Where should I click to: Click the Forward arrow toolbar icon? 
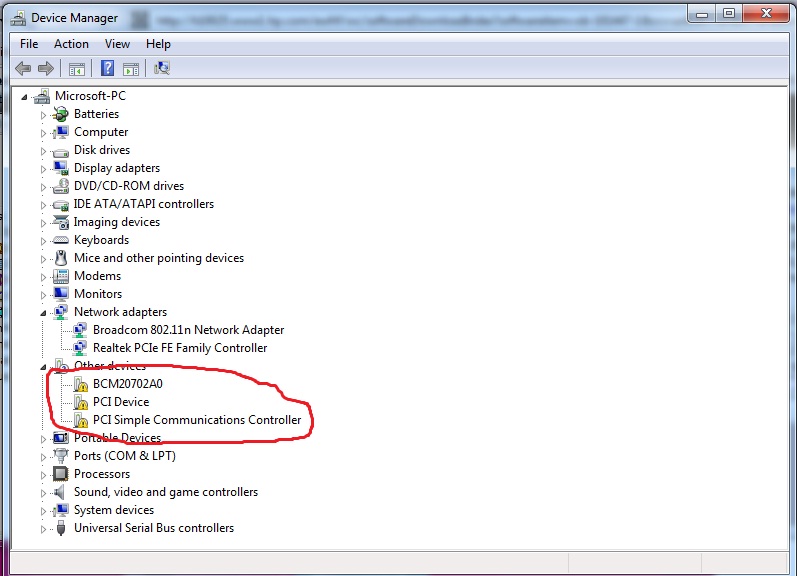click(46, 68)
